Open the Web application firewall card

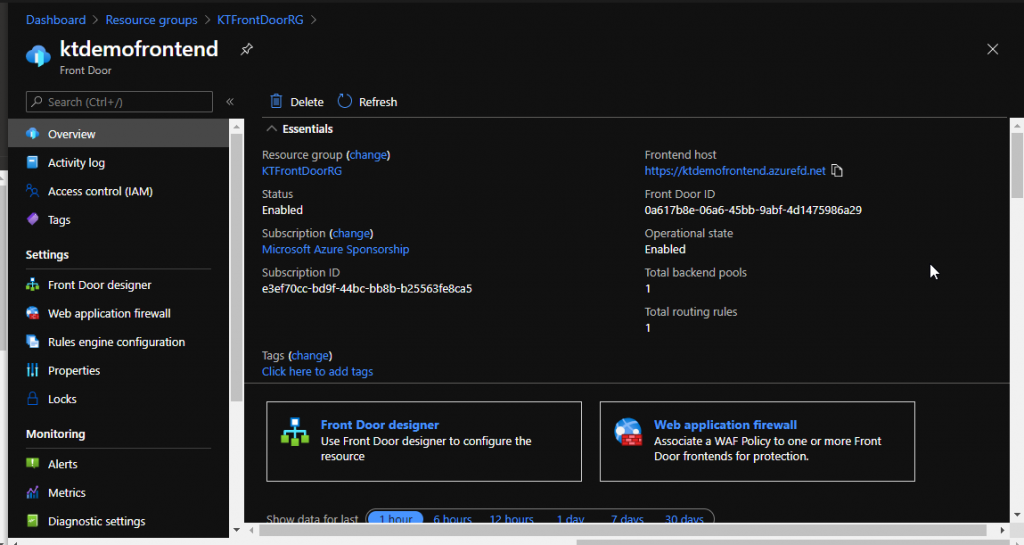(757, 441)
